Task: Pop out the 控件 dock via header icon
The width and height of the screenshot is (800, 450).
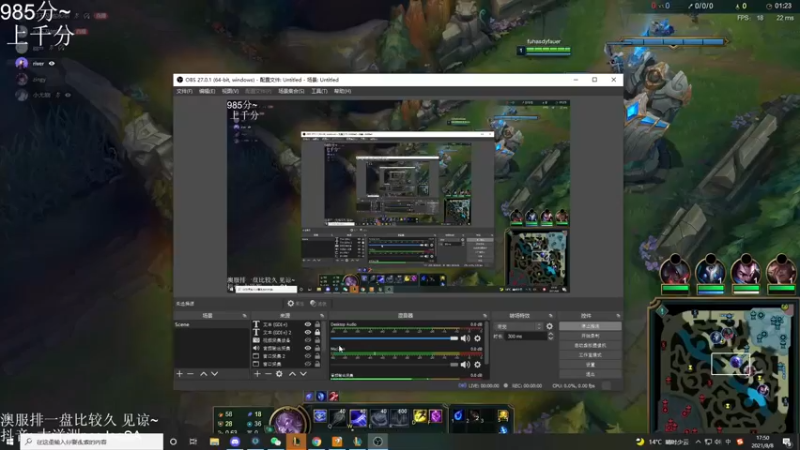Action: (618, 316)
